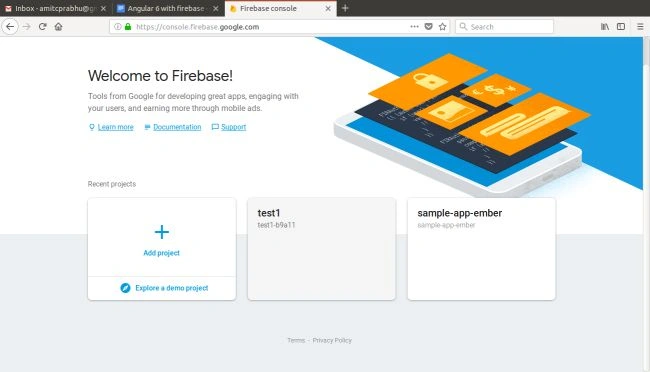Open the Firefox hamburger menu

point(640,27)
